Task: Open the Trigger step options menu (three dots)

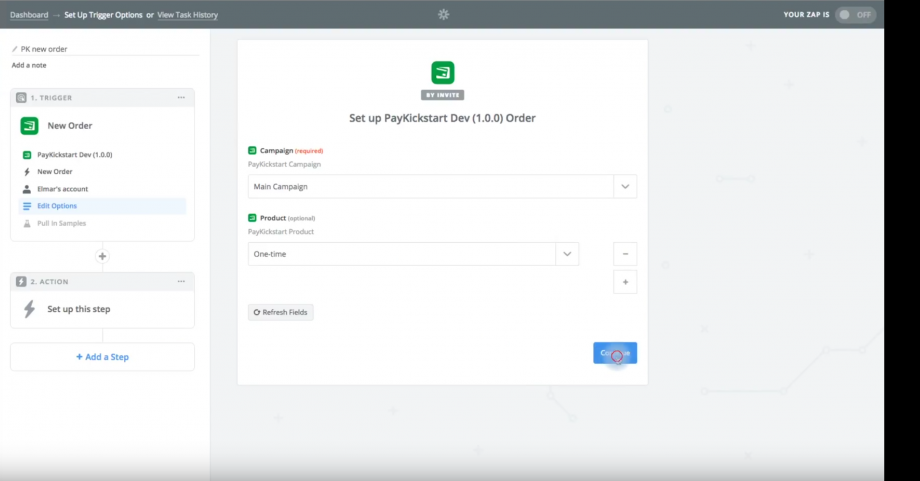Action: coord(181,97)
